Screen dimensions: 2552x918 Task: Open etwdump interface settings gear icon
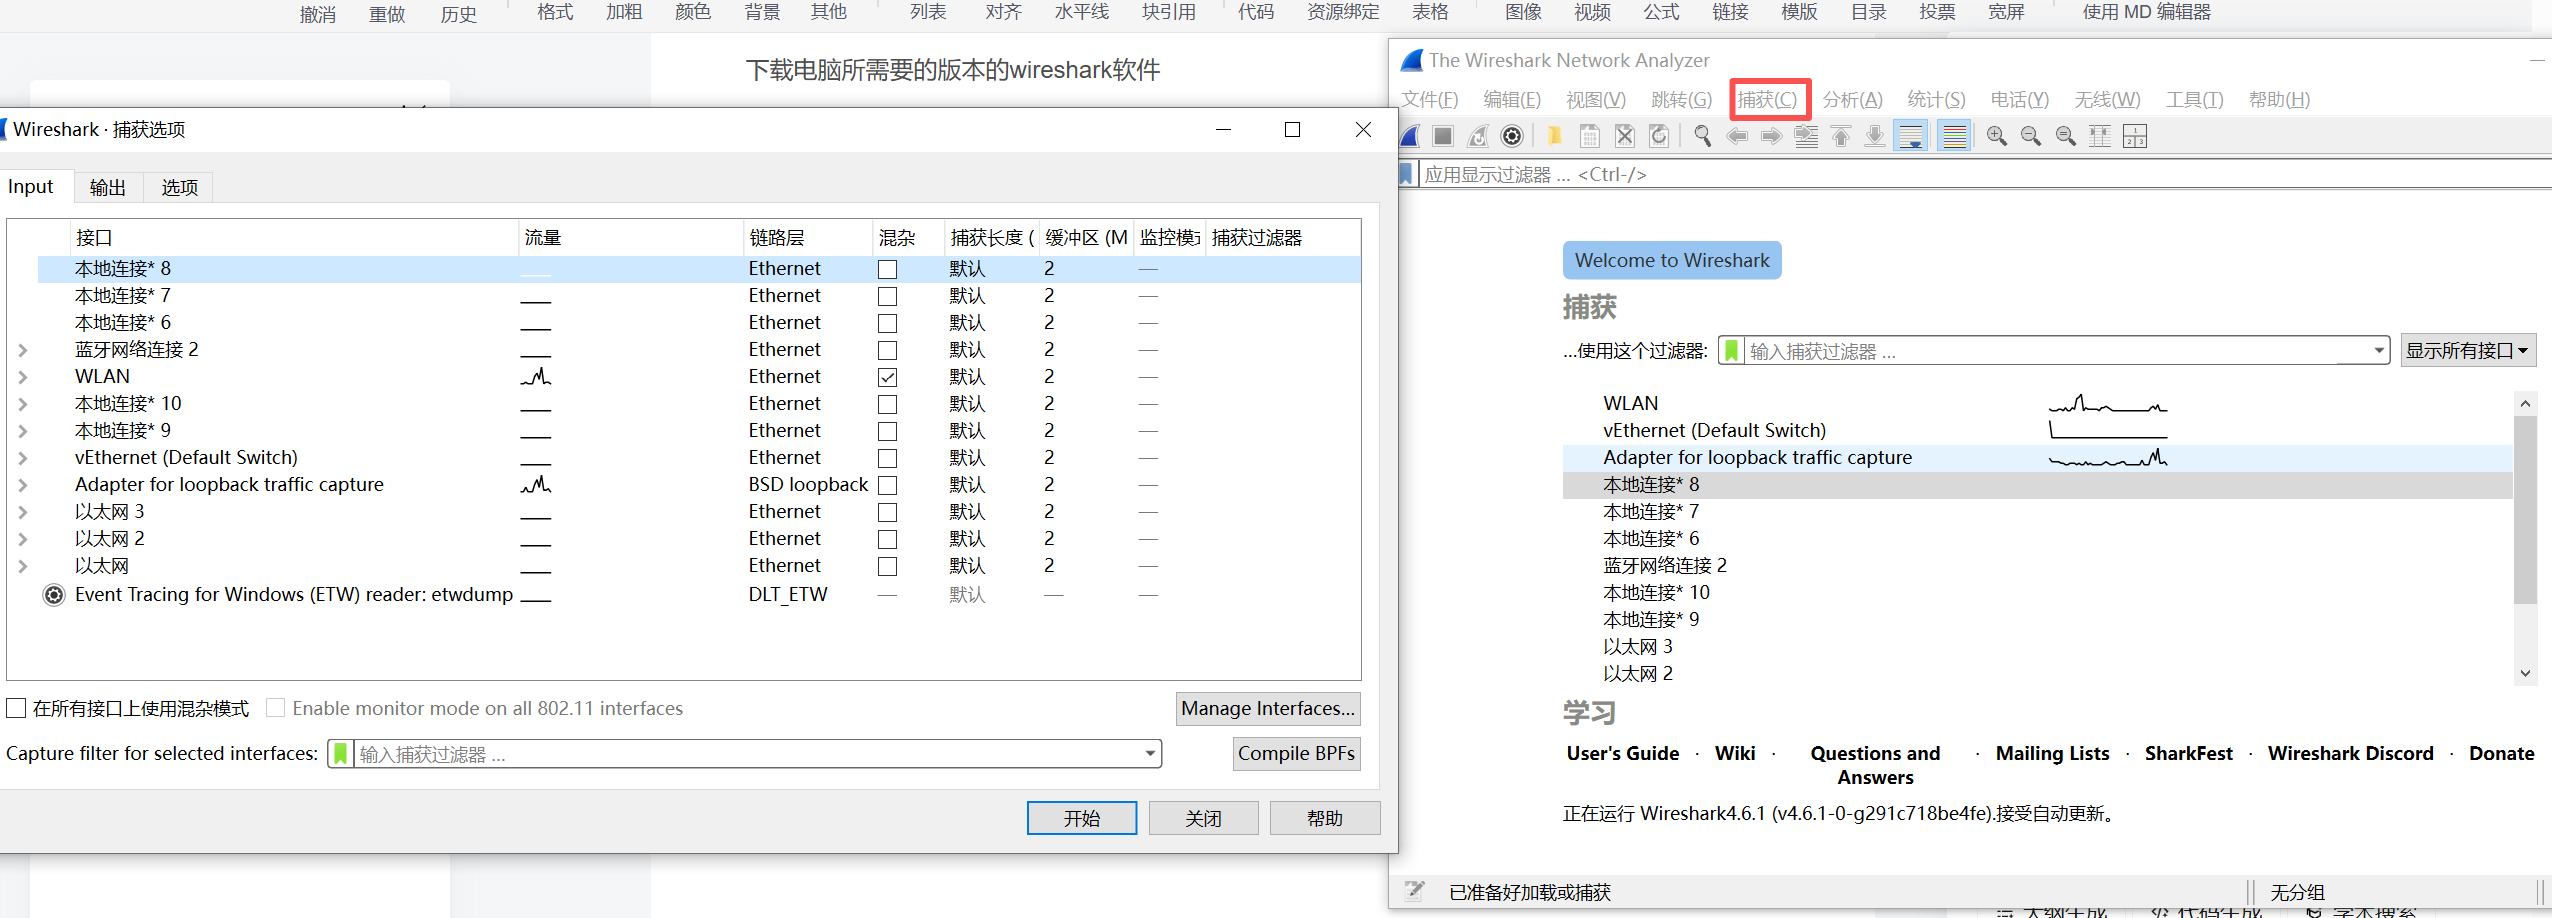(54, 595)
